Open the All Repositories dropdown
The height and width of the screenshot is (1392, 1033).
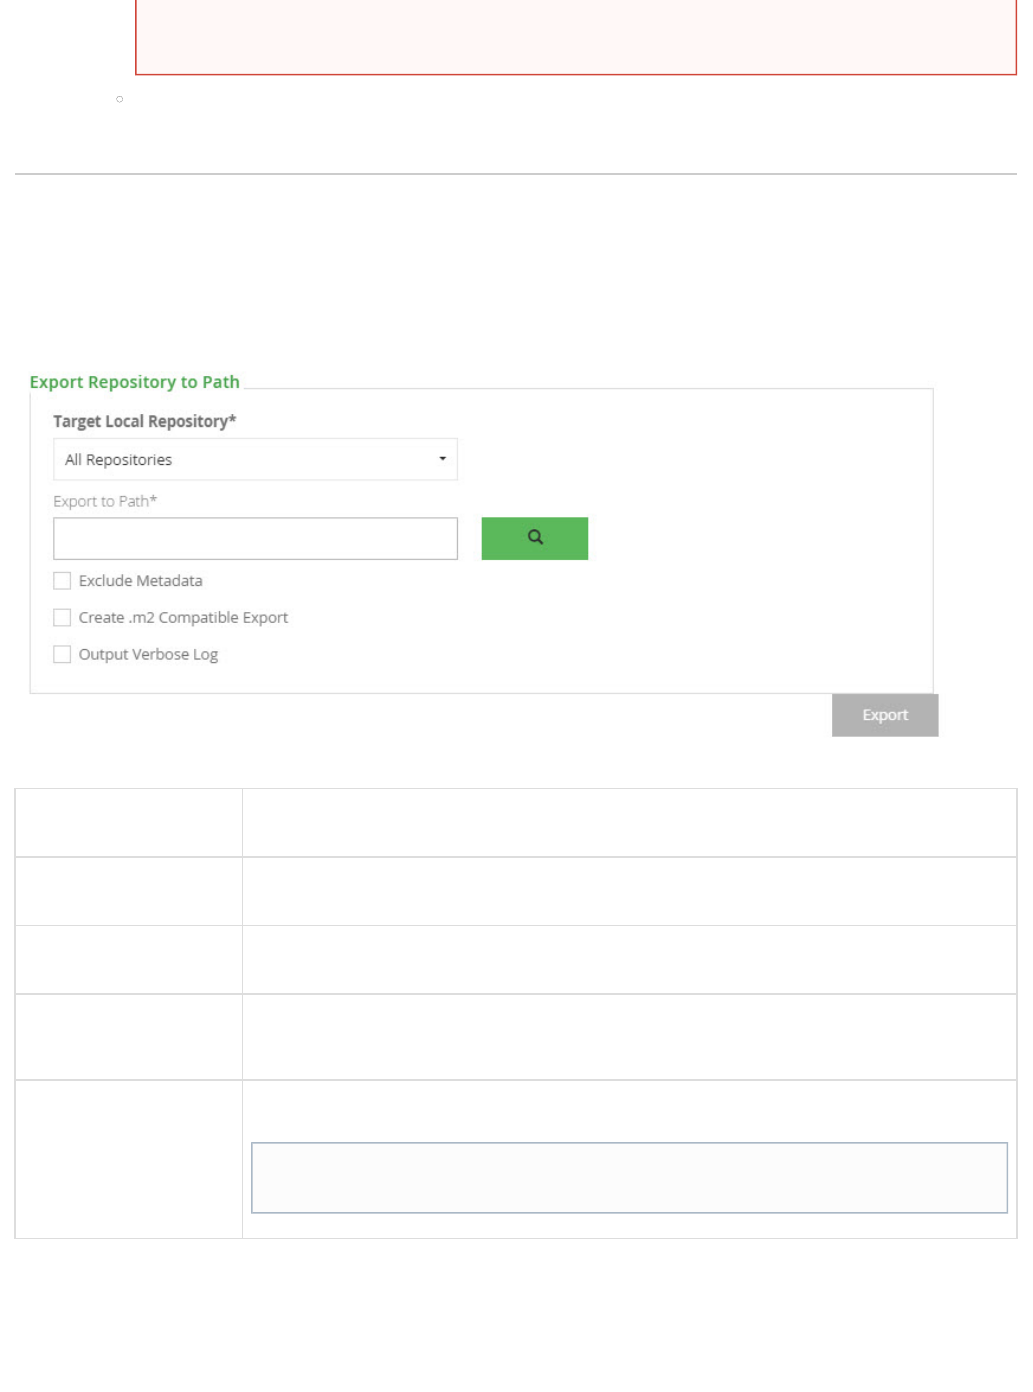point(254,459)
